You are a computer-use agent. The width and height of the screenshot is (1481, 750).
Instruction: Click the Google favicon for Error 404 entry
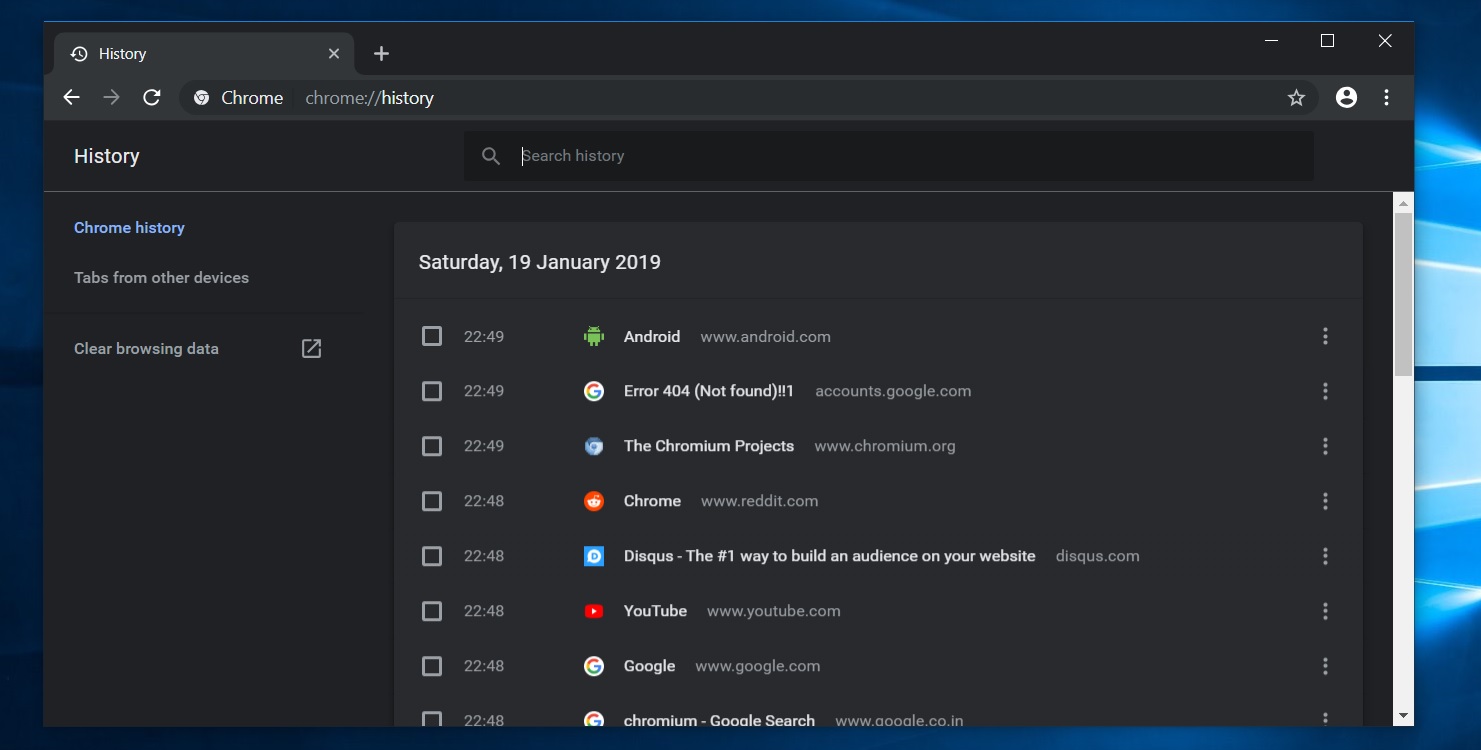[594, 391]
